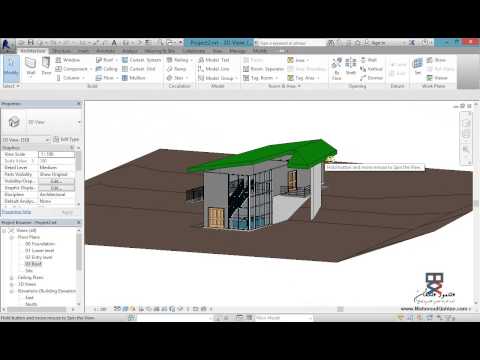Select the Railing tool
The image size is (480, 360).
click(178, 60)
